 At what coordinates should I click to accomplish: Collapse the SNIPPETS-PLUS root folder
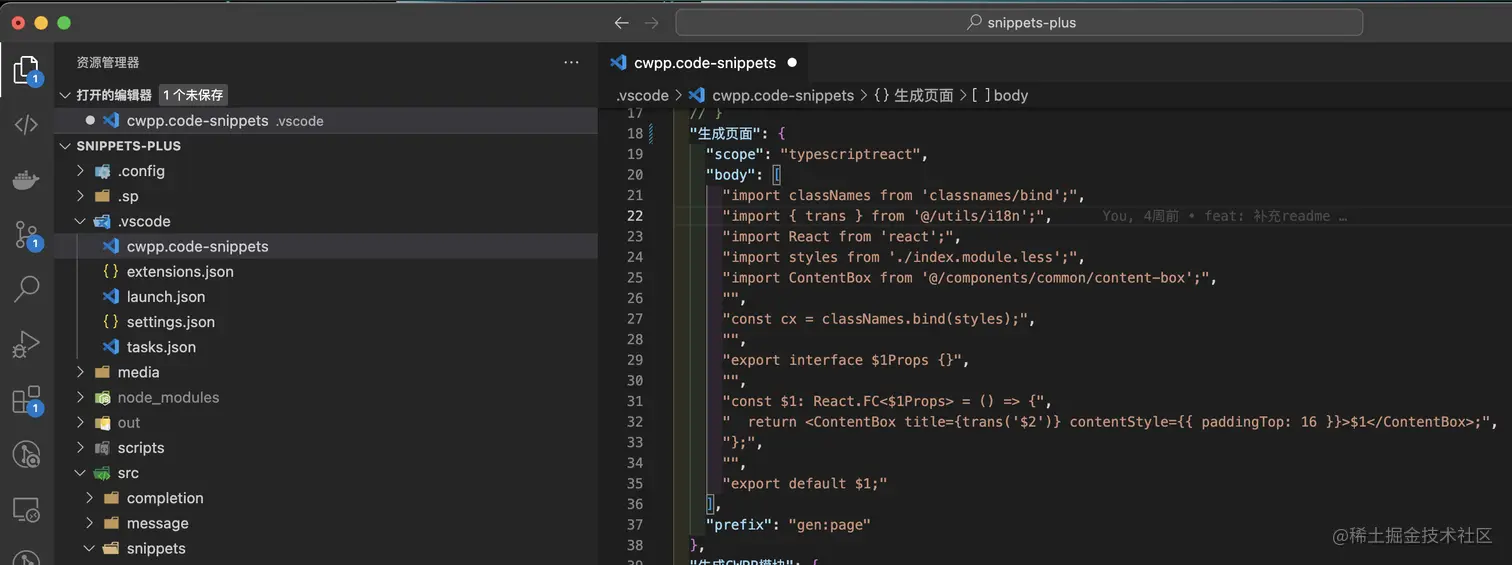pyautogui.click(x=66, y=145)
